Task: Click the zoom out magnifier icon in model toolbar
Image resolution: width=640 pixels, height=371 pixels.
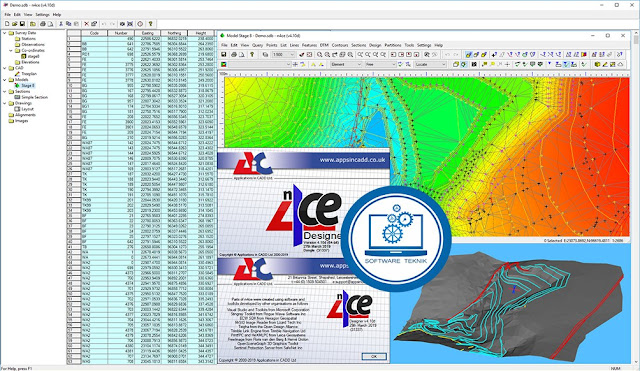Action: [x=327, y=54]
